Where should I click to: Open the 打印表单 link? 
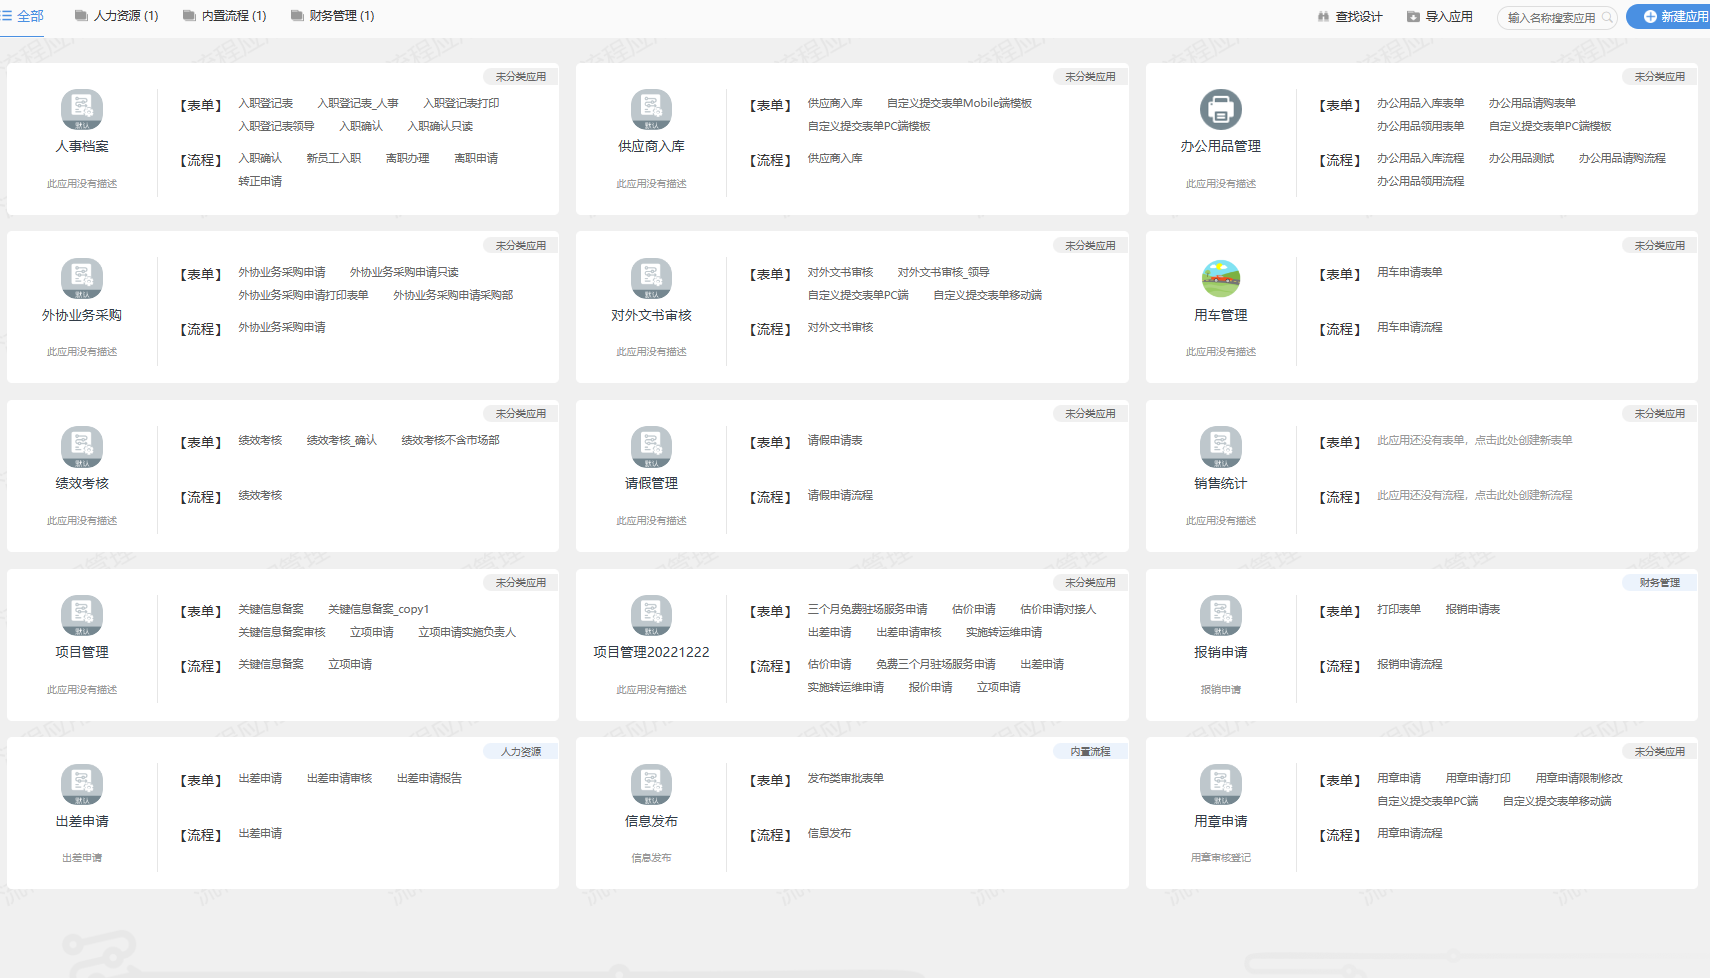coord(1399,609)
